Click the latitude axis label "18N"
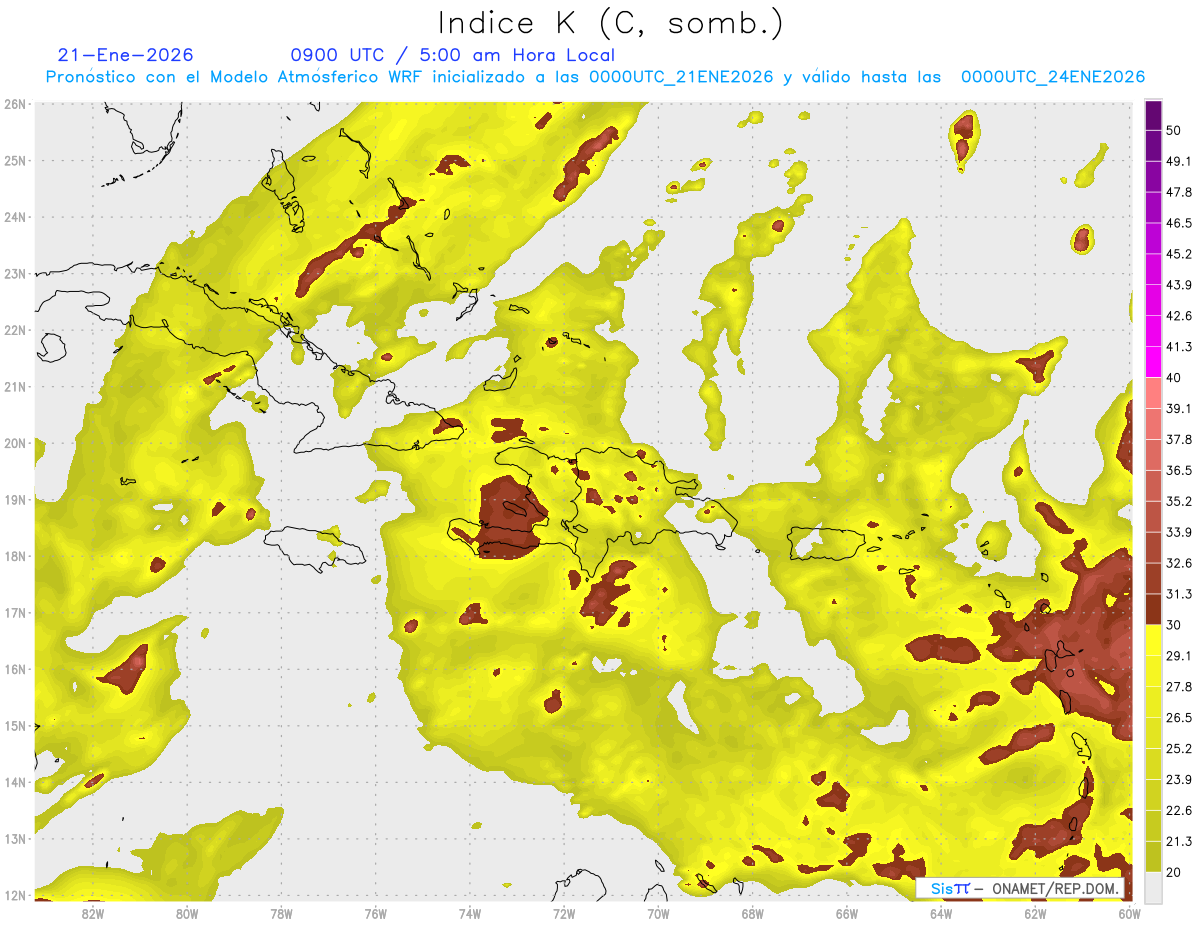This screenshot has width=1200, height=927. click(x=15, y=556)
